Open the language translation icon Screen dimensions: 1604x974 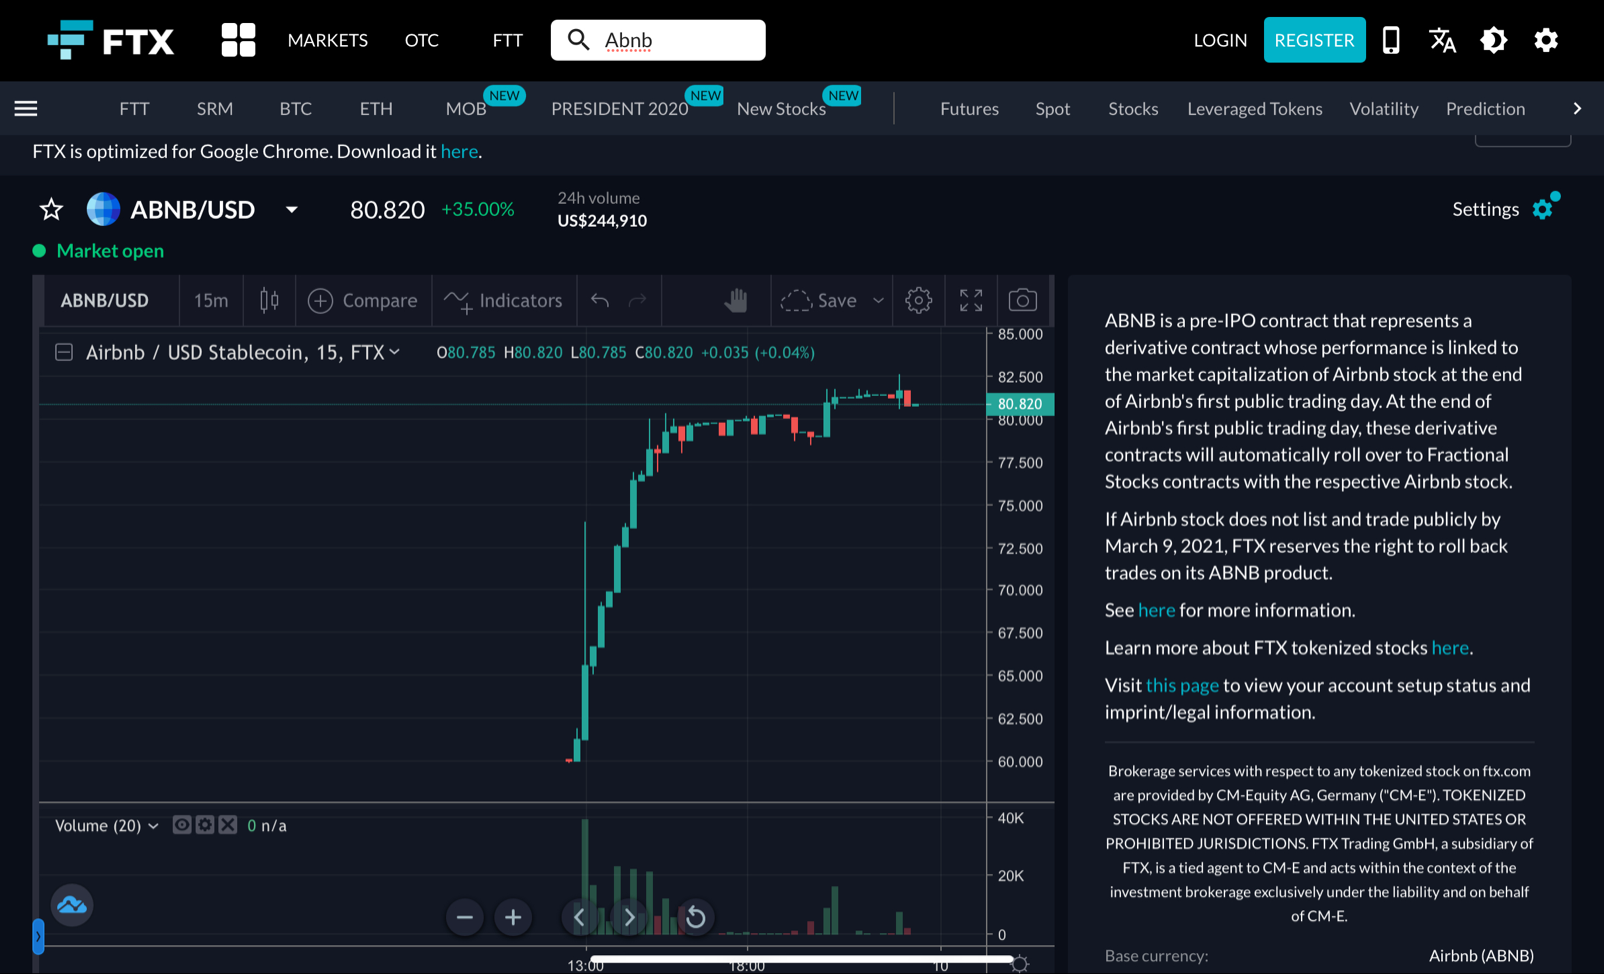point(1442,40)
